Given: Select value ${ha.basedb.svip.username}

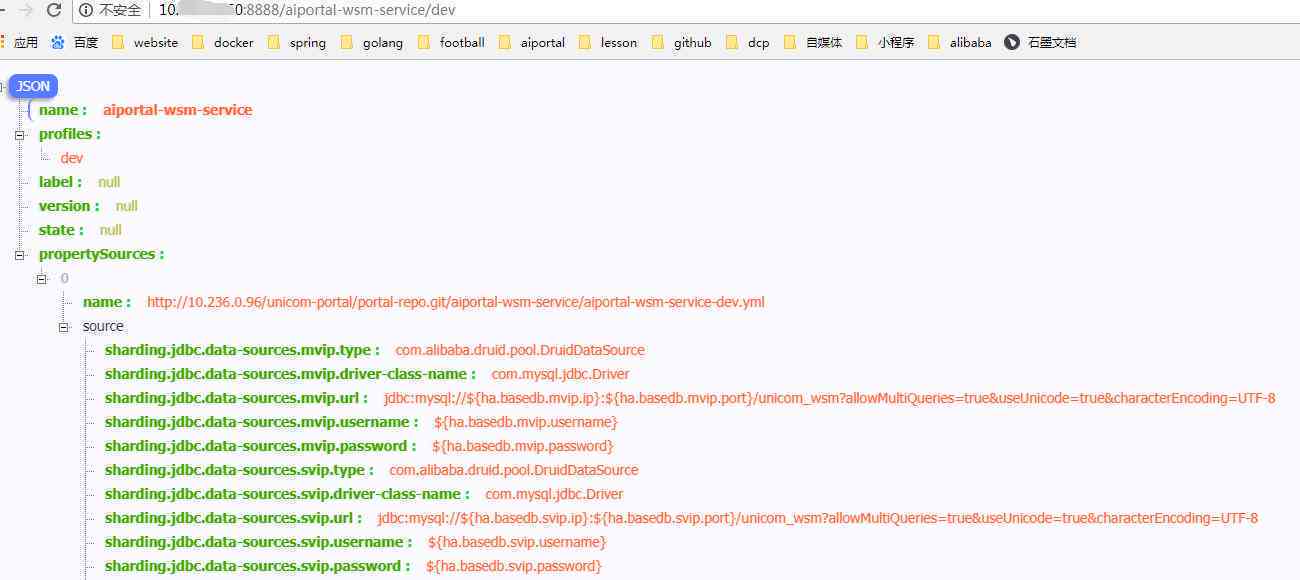Looking at the screenshot, I should click(517, 542).
